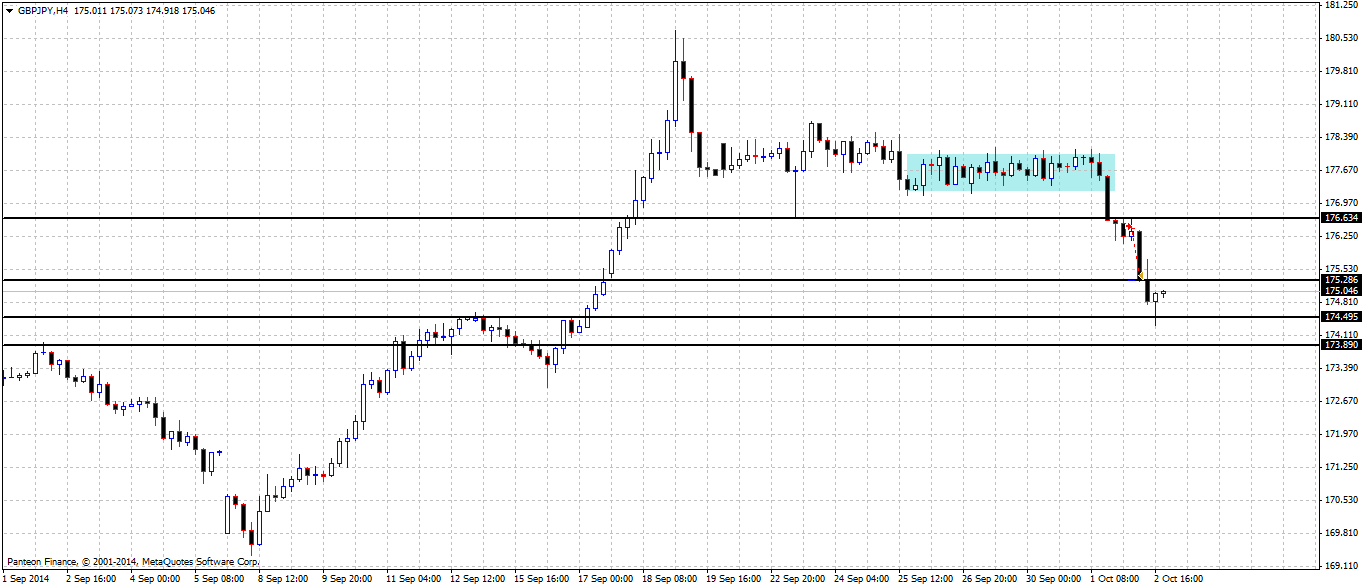Click the 22 Sep 20:00 time label
Image resolution: width=1362 pixels, height=587 pixels.
(x=798, y=579)
